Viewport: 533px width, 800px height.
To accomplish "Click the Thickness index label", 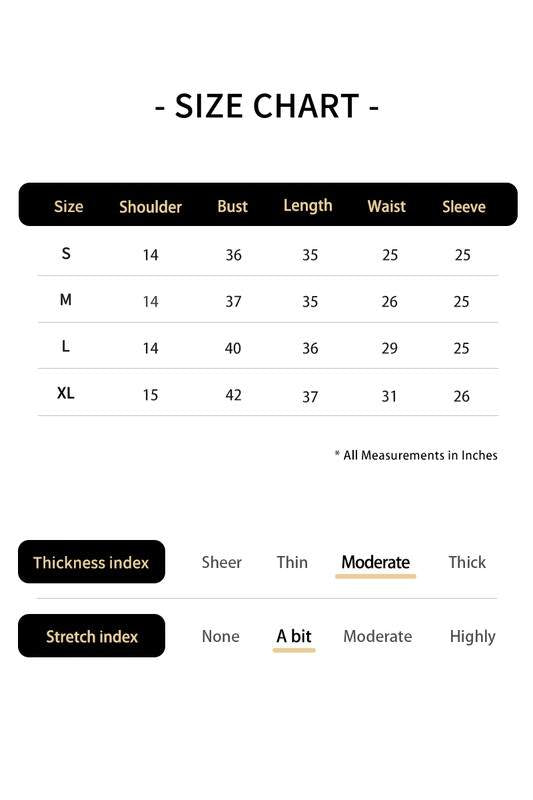I will [91, 562].
